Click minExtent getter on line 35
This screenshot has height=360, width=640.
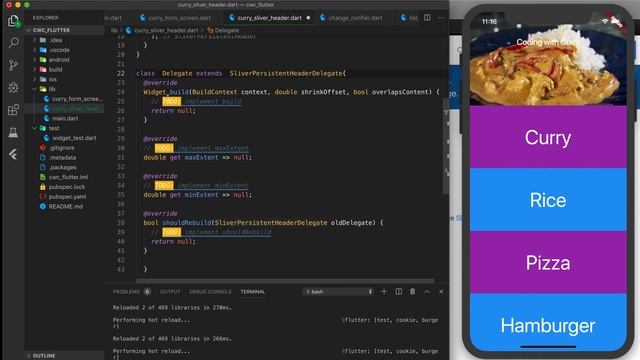[x=201, y=195]
